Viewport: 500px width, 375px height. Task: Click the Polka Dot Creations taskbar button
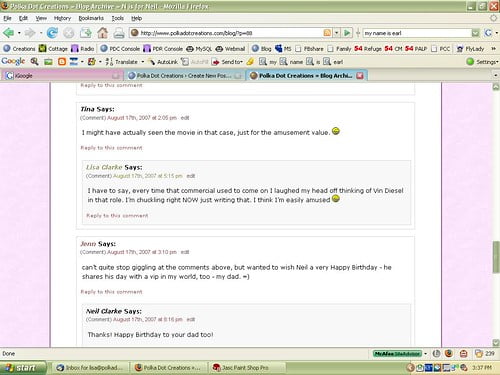(168, 368)
